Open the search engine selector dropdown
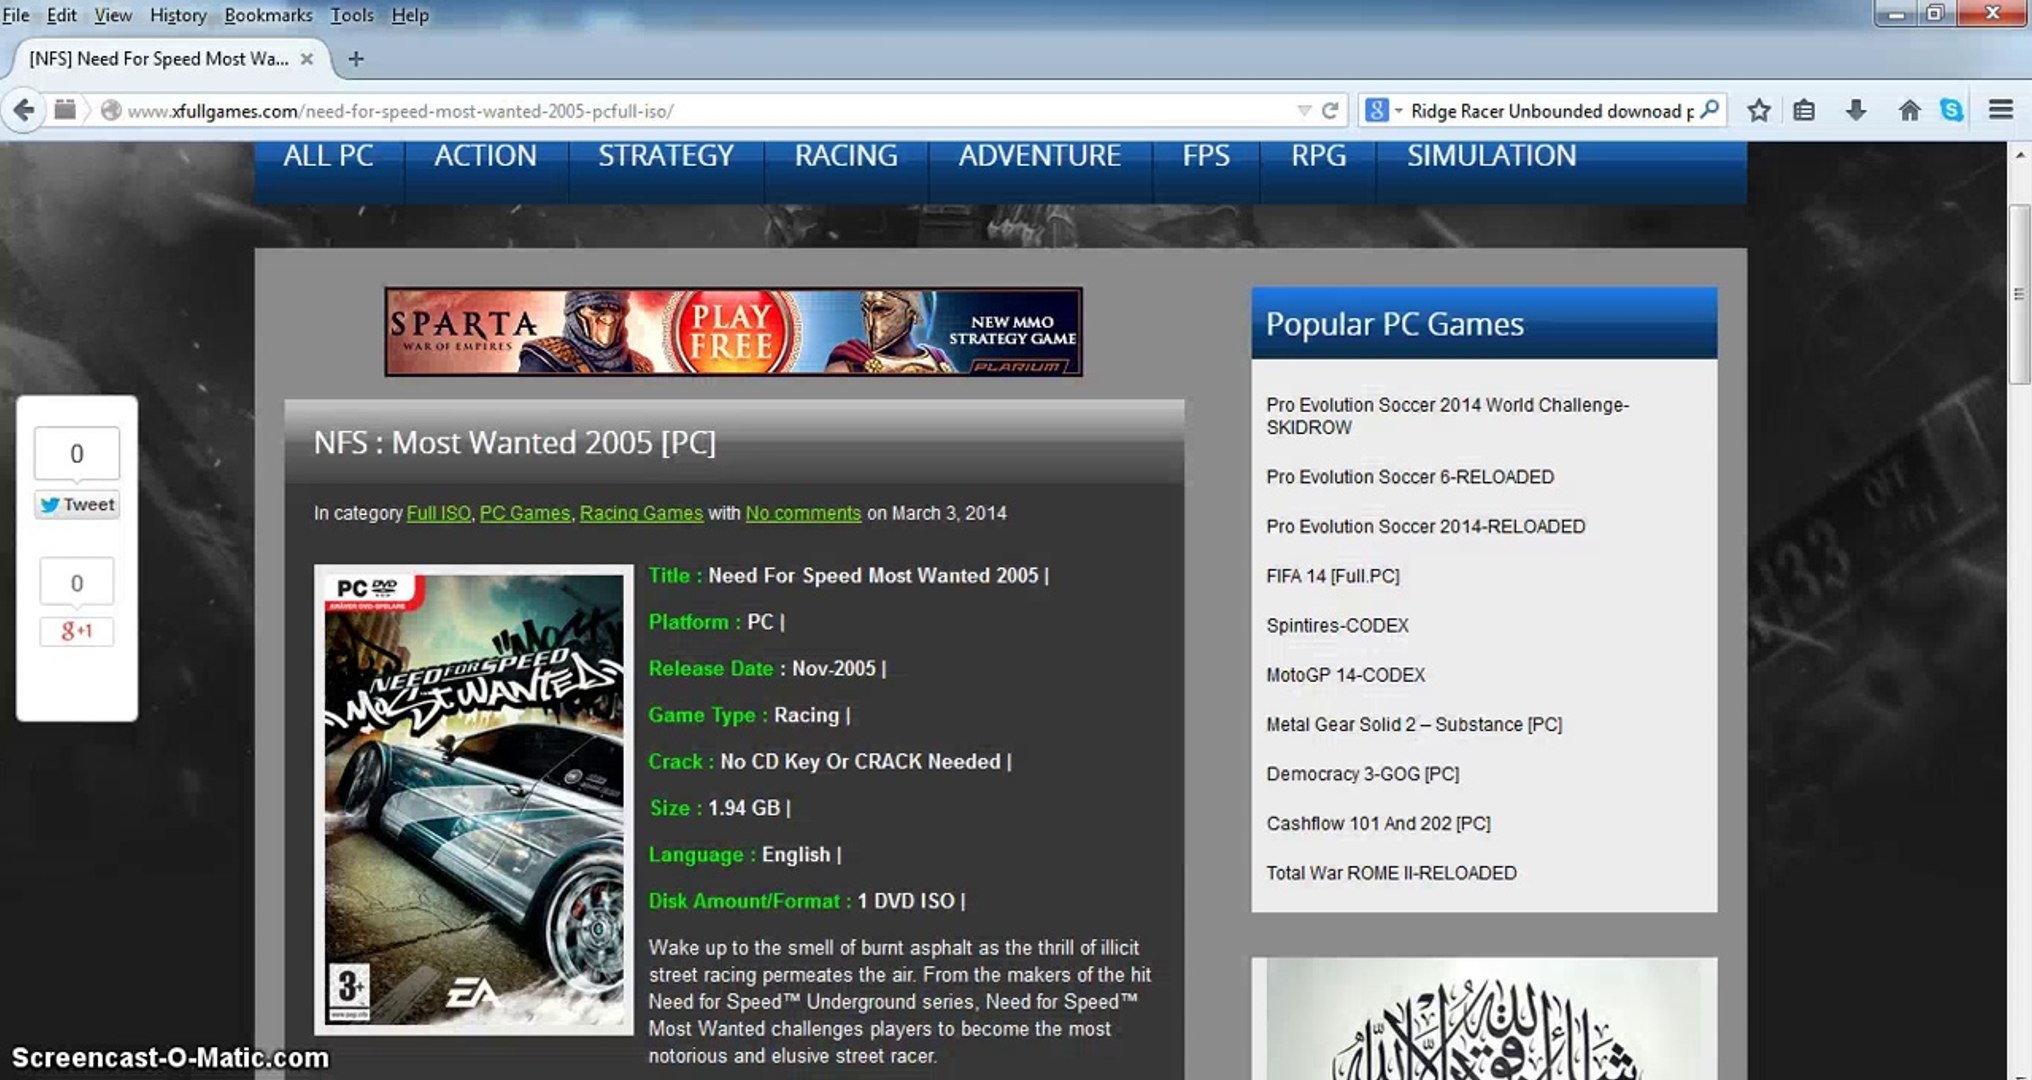 pos(1384,110)
